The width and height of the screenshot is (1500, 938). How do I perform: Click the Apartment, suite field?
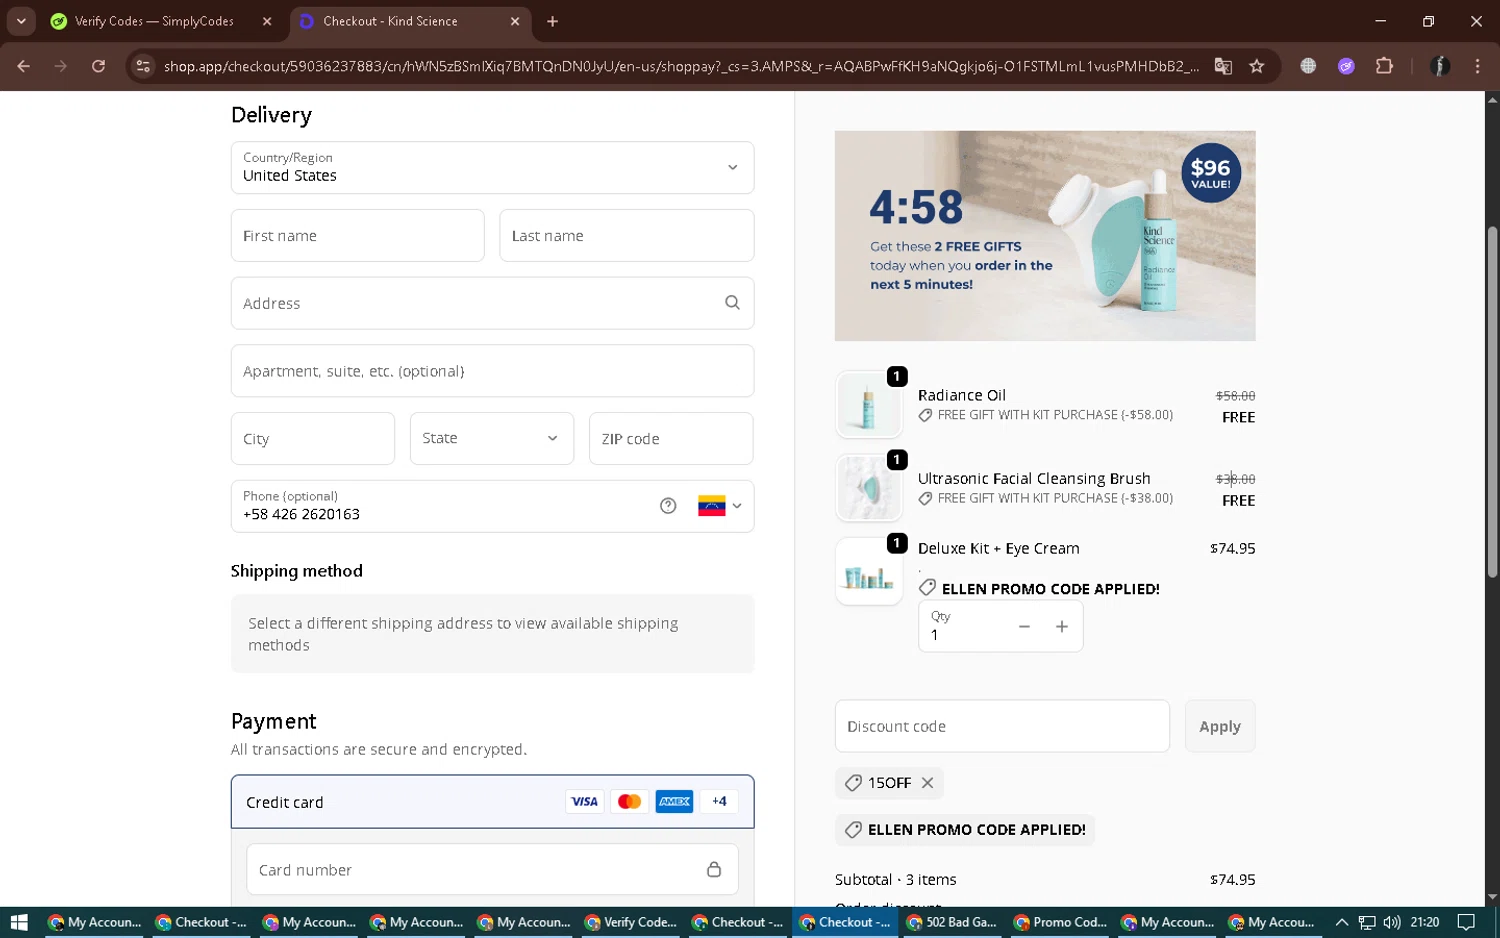pyautogui.click(x=492, y=371)
